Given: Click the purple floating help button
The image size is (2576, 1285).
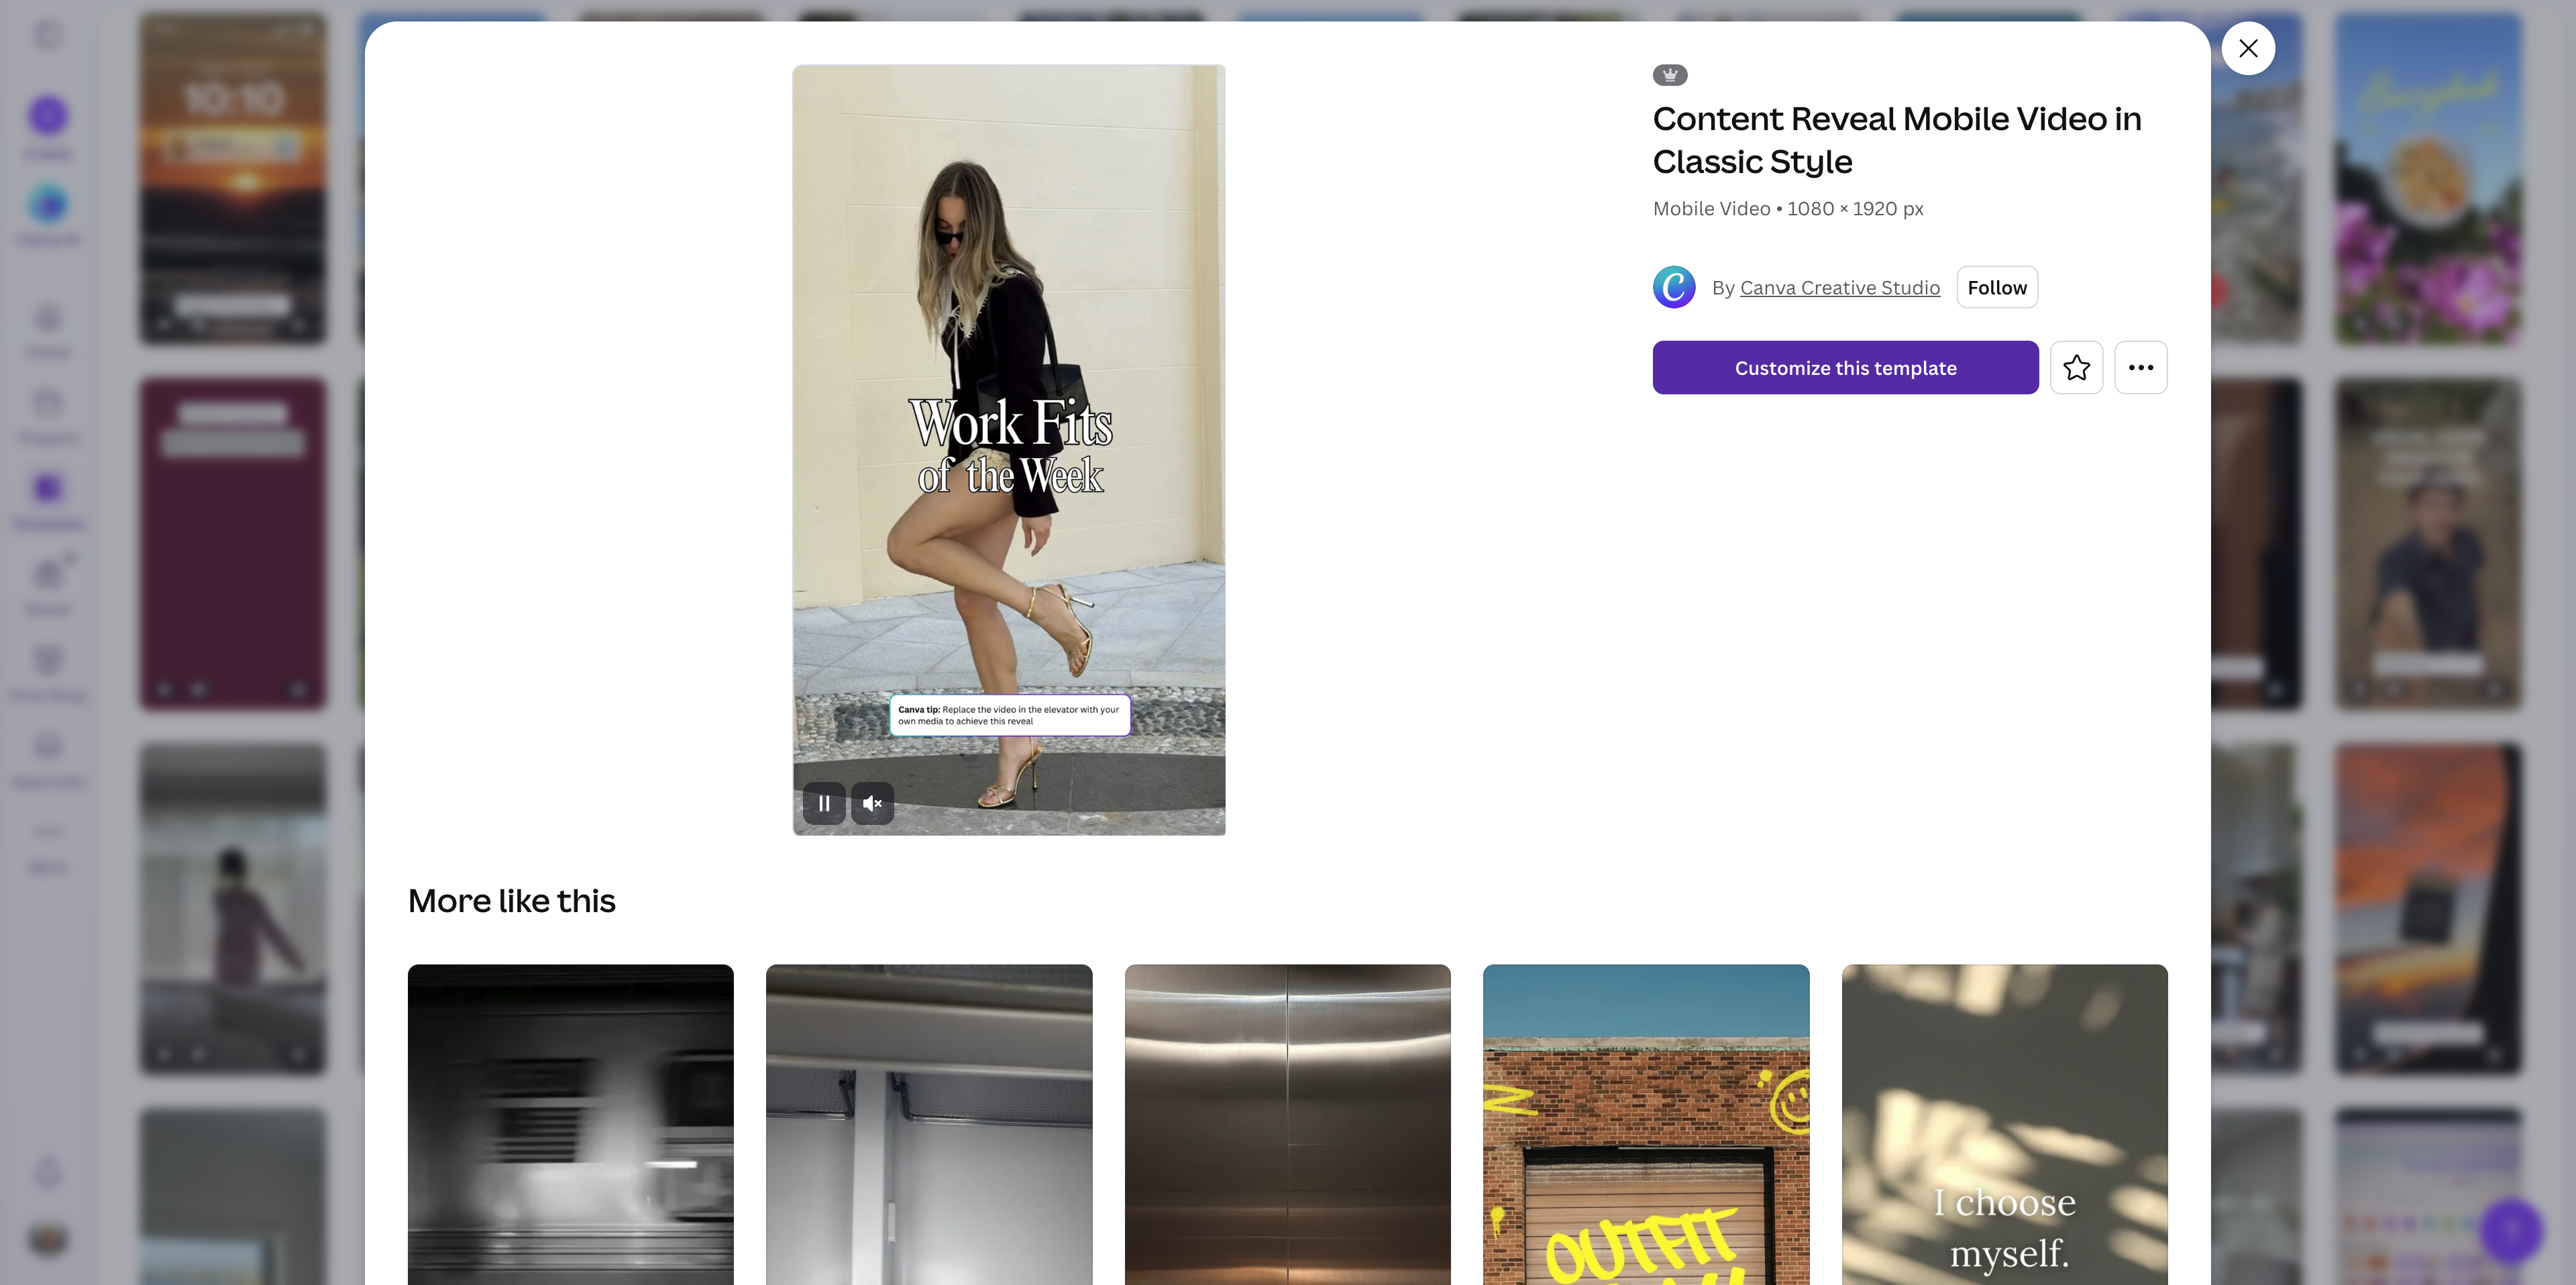Looking at the screenshot, I should click(x=2511, y=1231).
